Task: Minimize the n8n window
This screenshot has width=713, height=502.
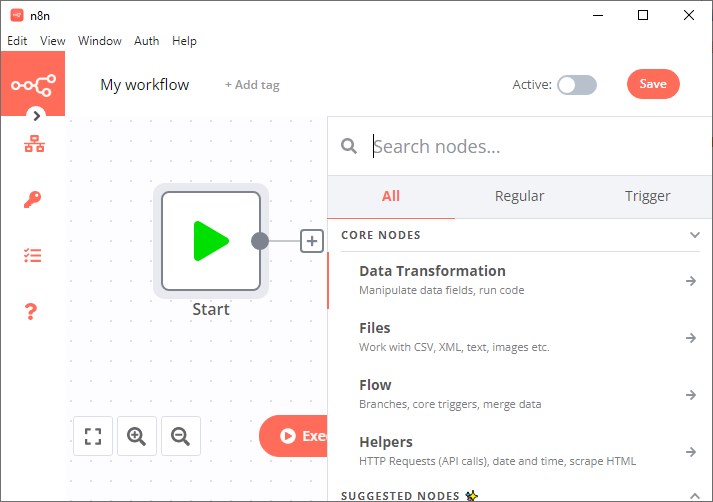Action: (598, 15)
